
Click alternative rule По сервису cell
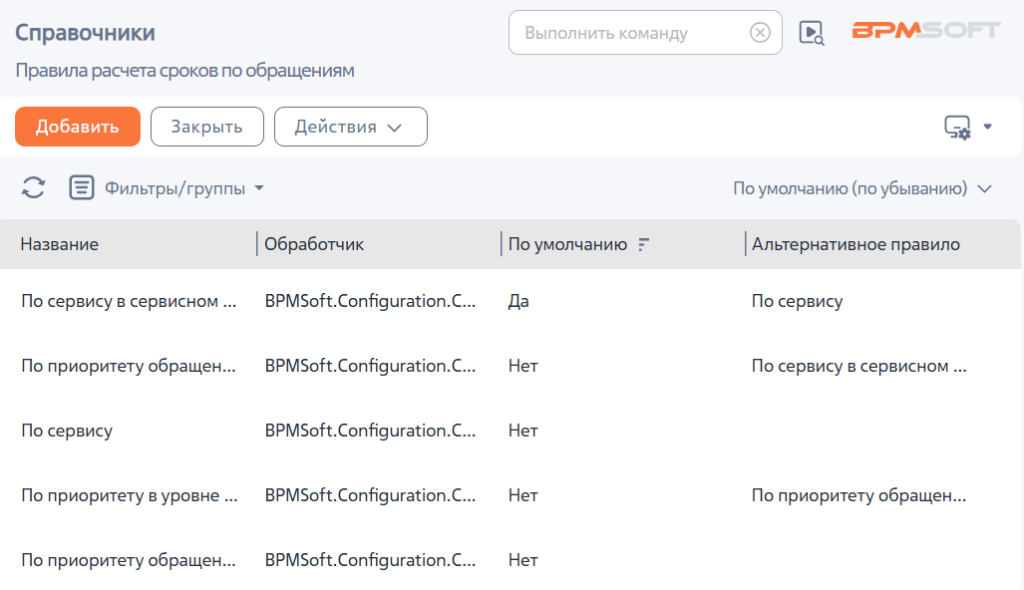pyautogui.click(x=797, y=301)
